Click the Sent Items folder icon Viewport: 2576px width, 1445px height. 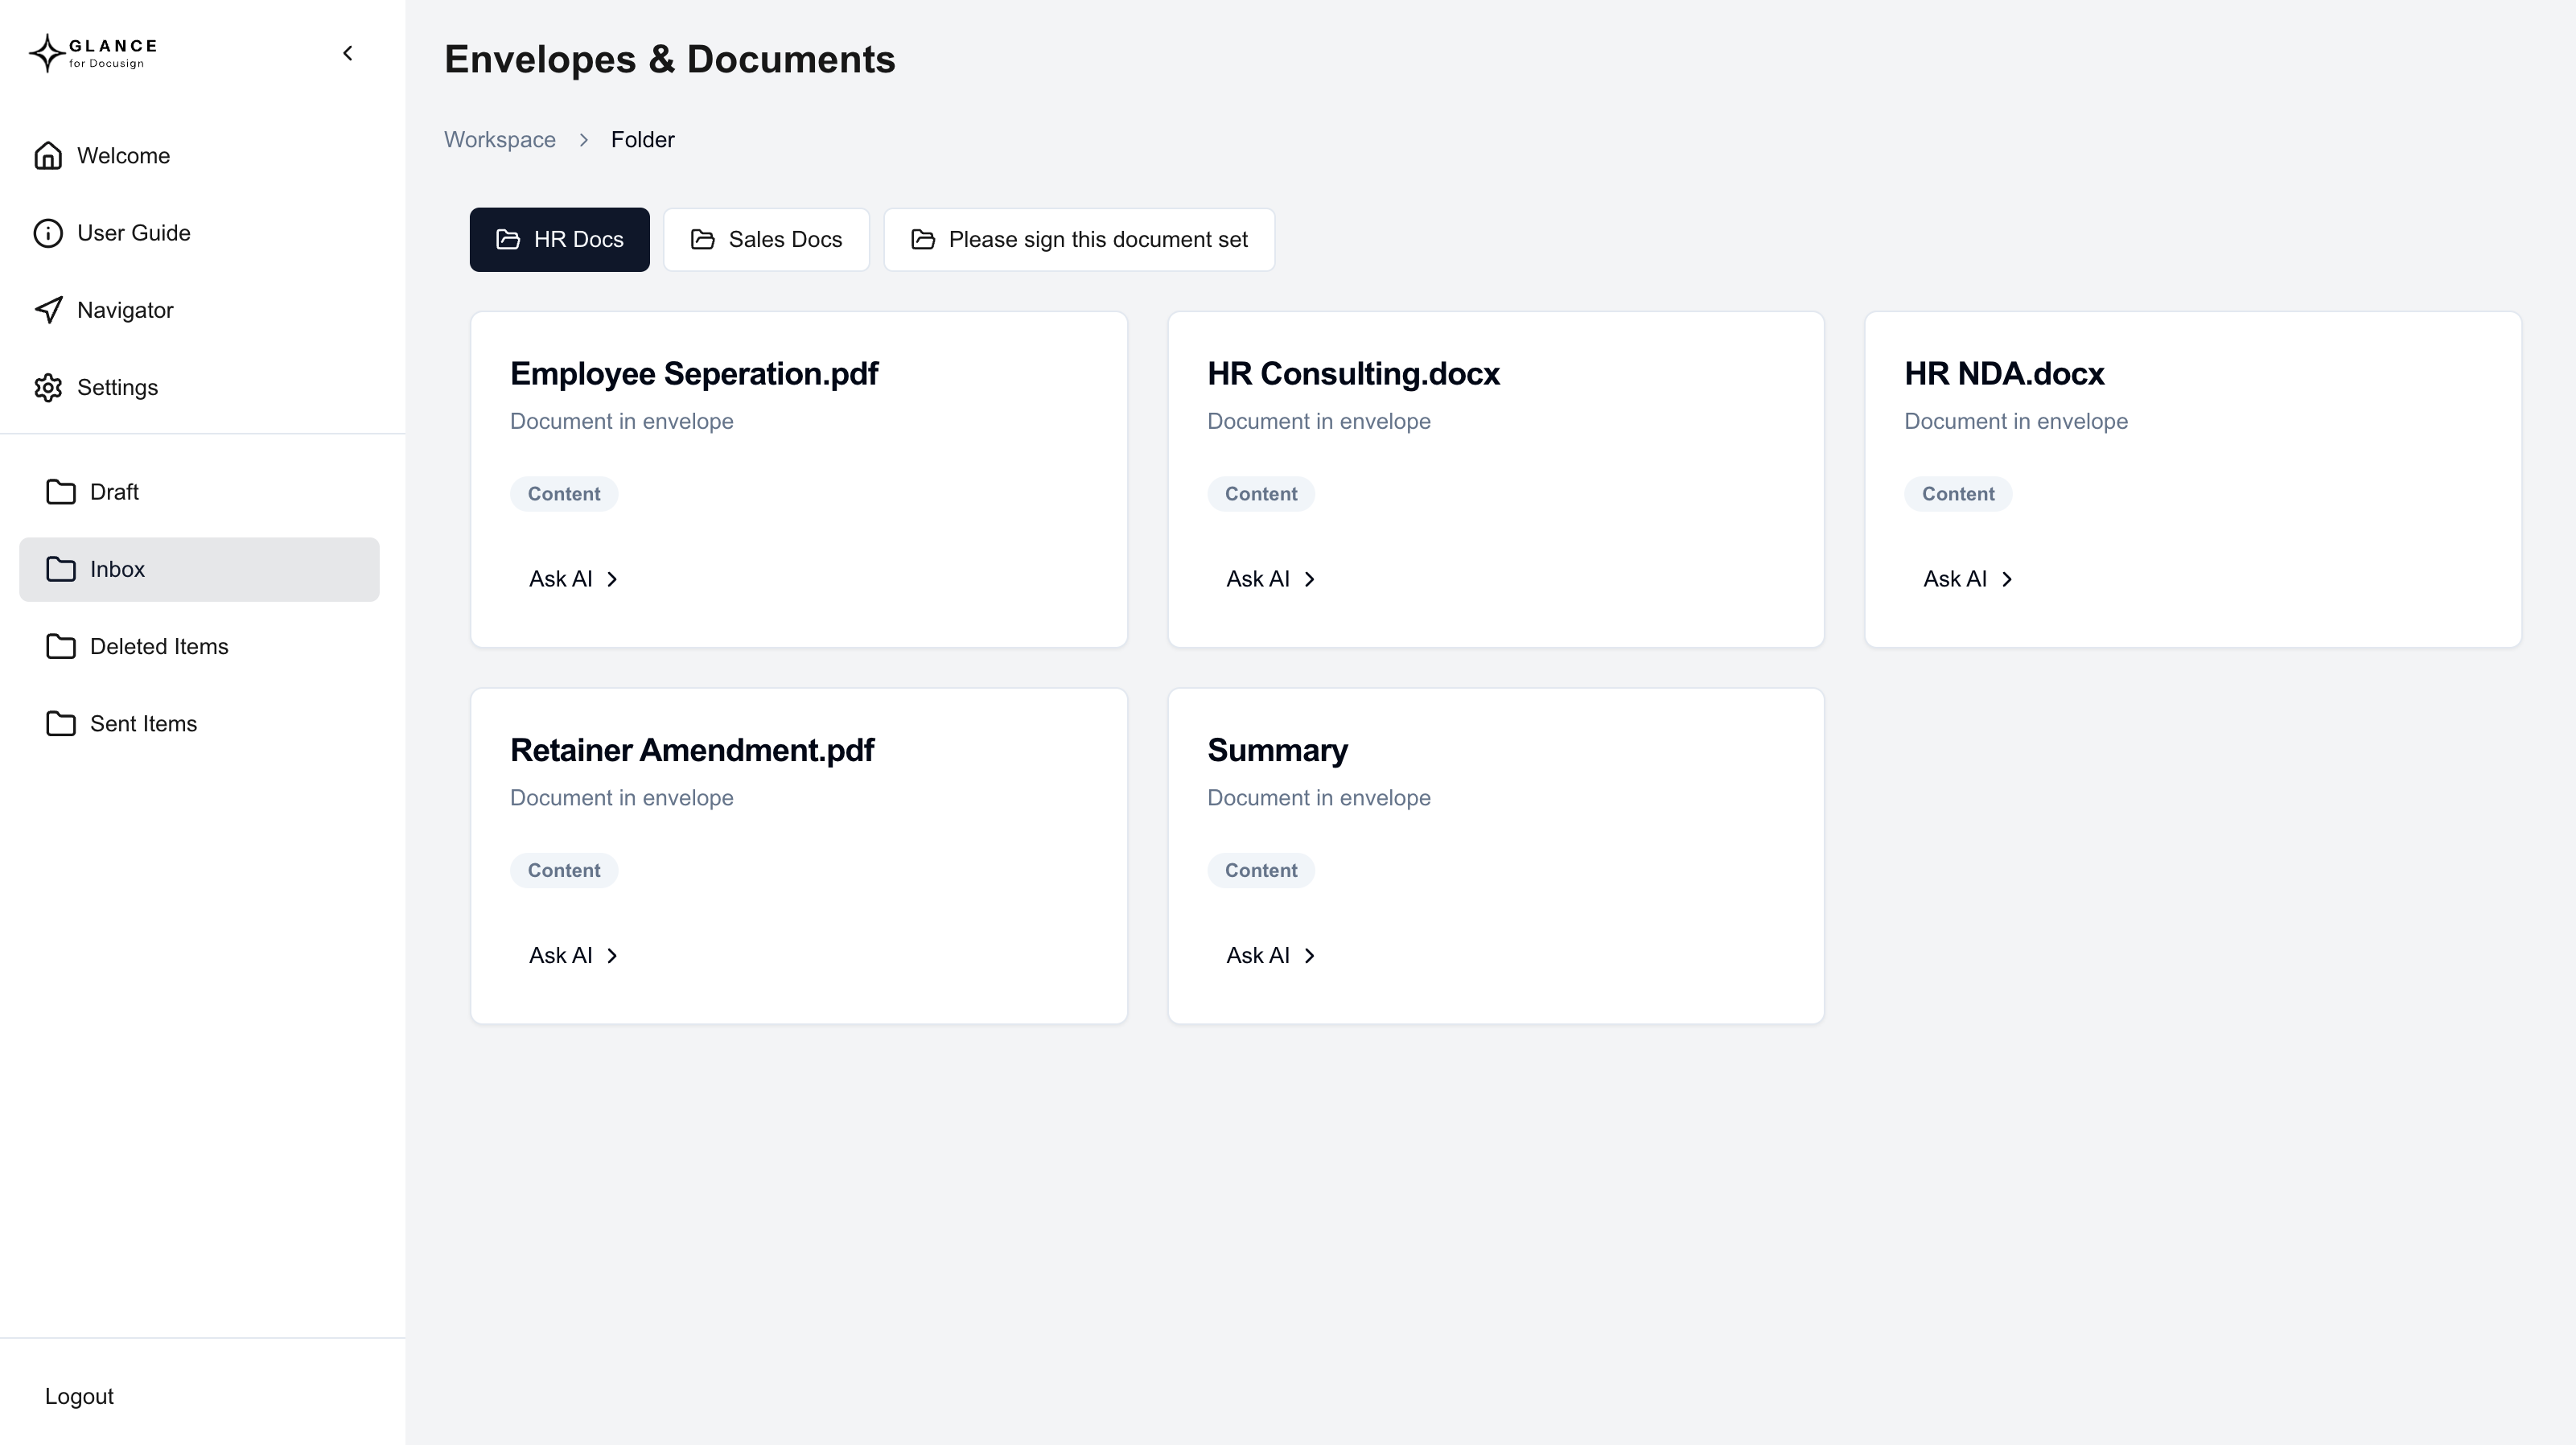click(61, 724)
